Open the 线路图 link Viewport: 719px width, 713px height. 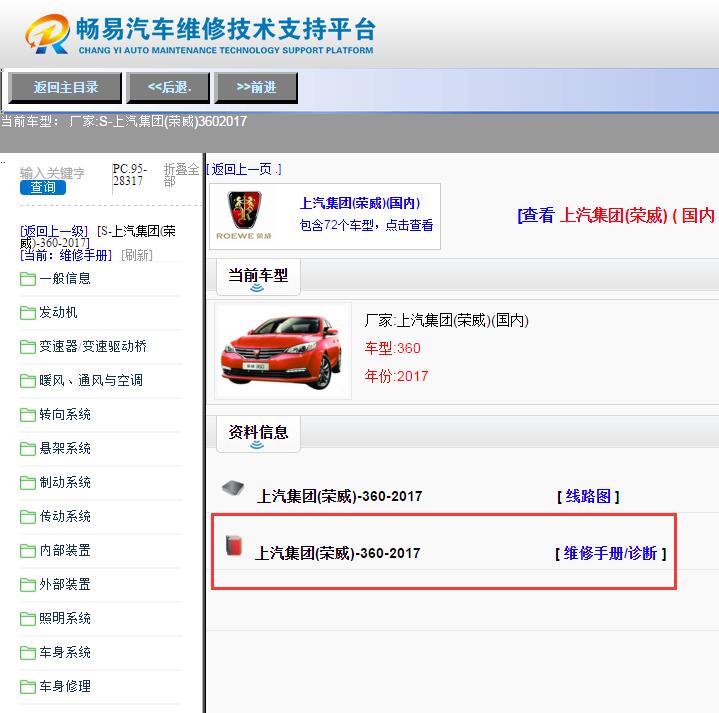point(588,496)
